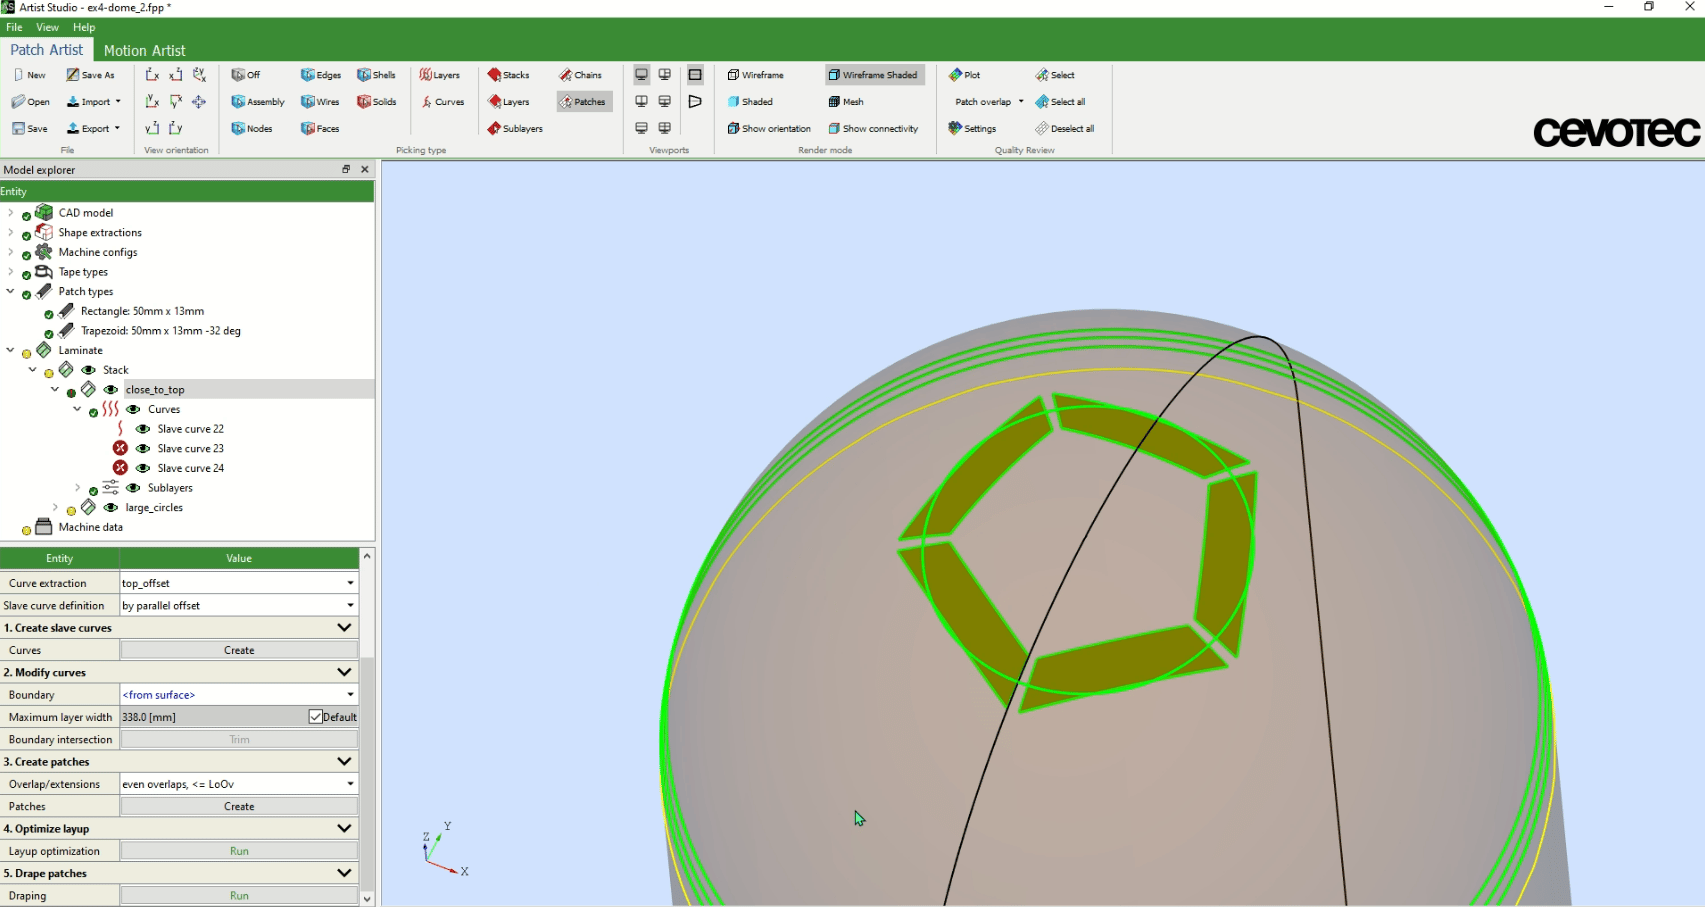Hide Slave curve 22 with eye icon
The height and width of the screenshot is (907, 1705).
(x=143, y=429)
